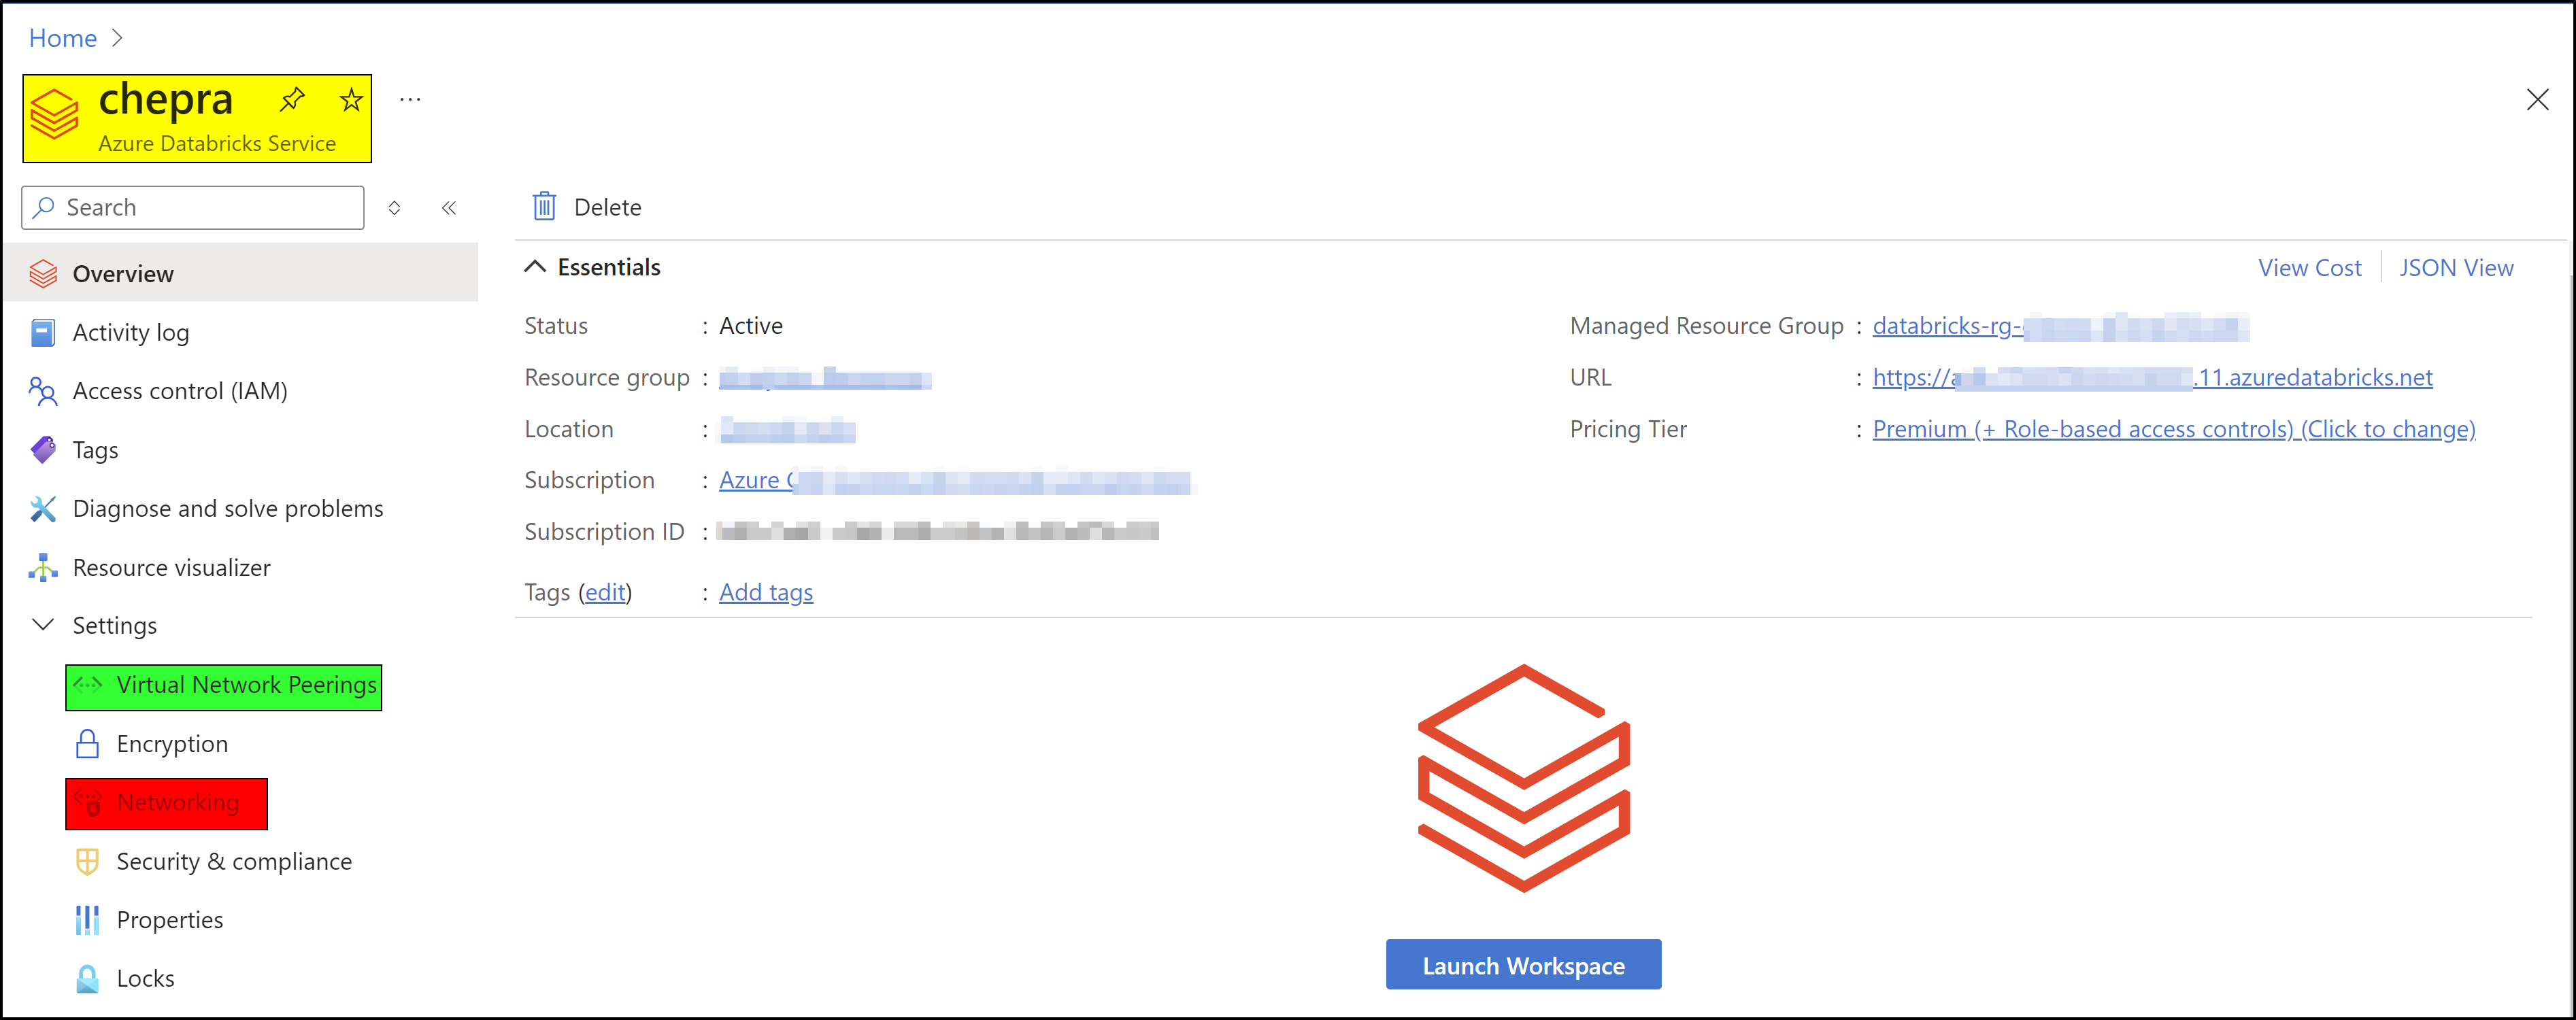Click the Launch Workspace button
2576x1020 pixels.
(x=1523, y=964)
